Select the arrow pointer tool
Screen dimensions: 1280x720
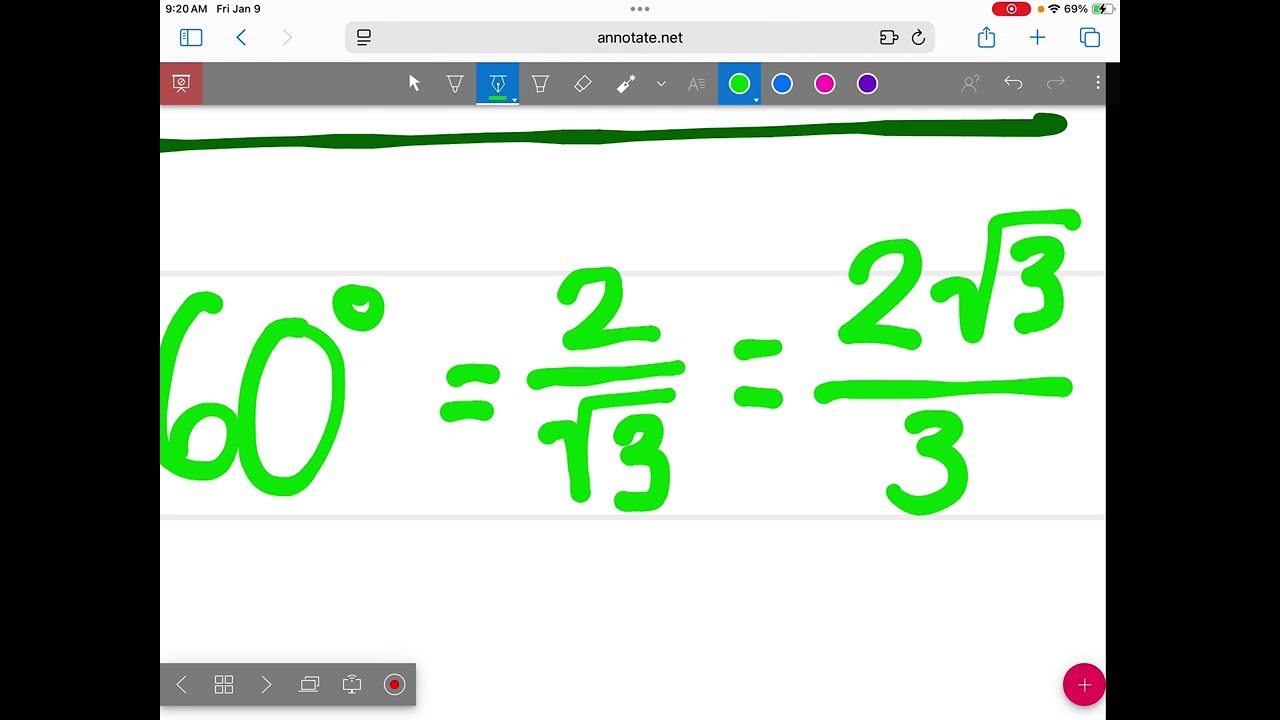(414, 84)
